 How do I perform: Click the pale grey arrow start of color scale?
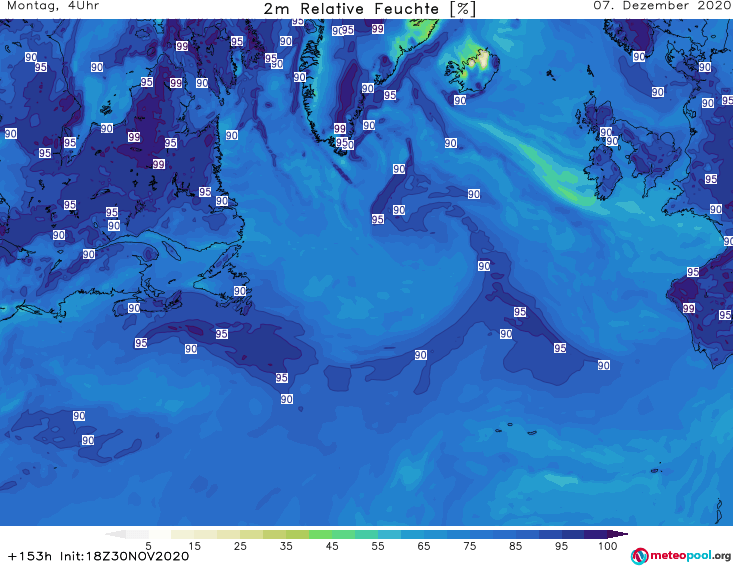(x=115, y=534)
